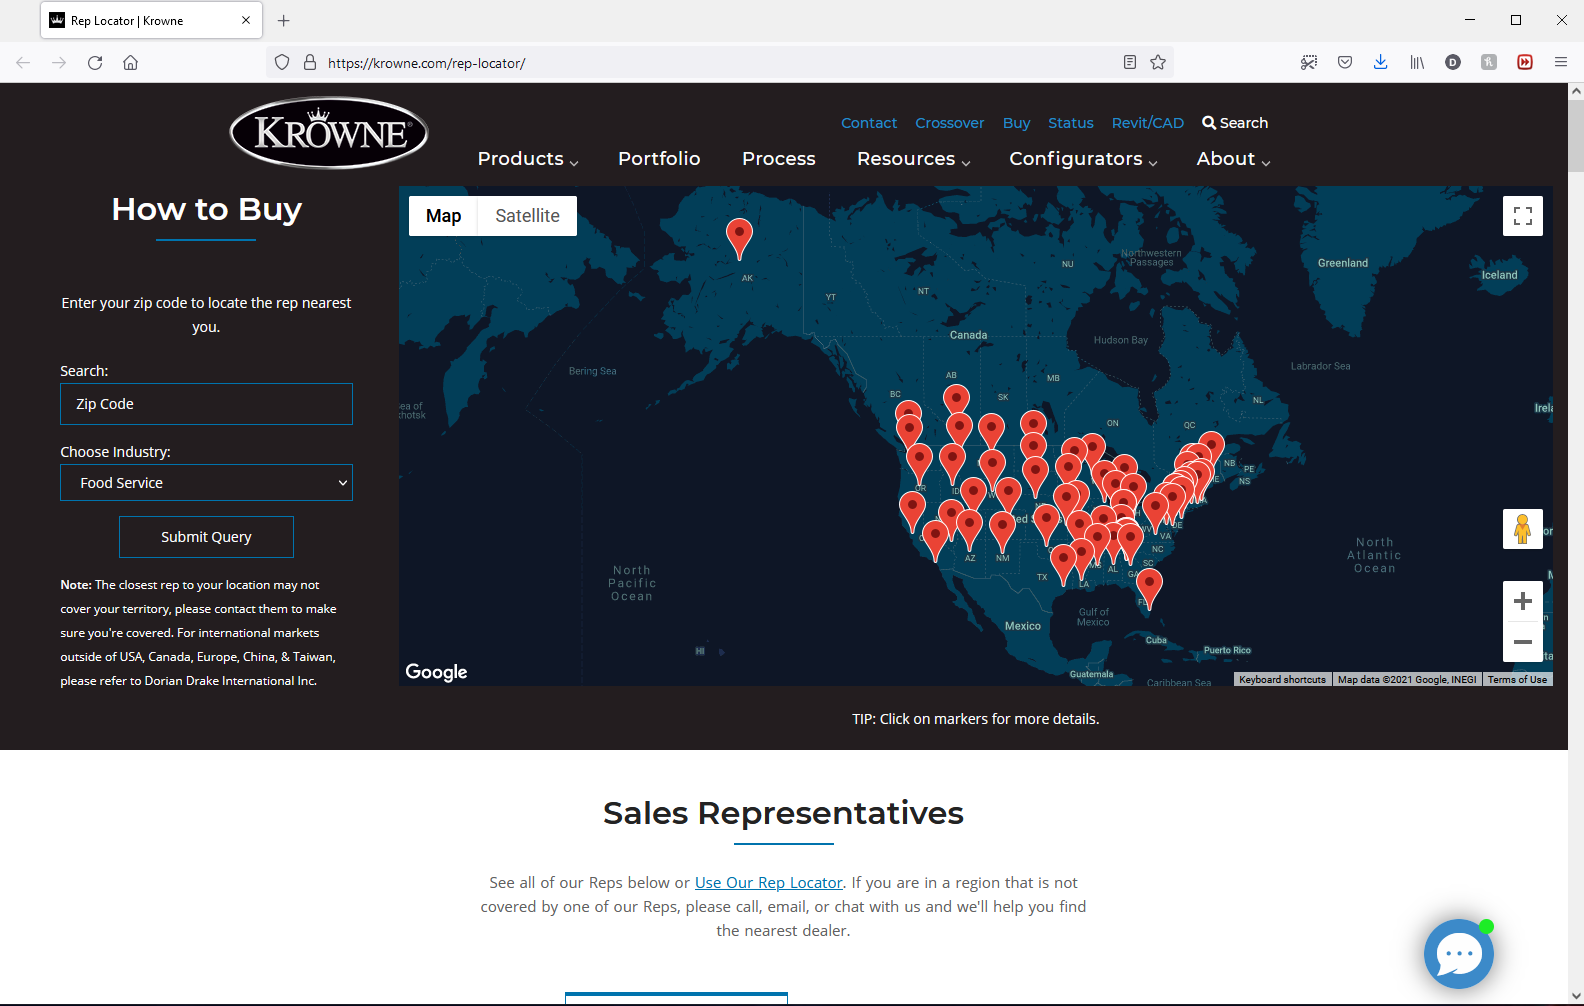
Task: Click the D extension icon
Action: (1453, 62)
